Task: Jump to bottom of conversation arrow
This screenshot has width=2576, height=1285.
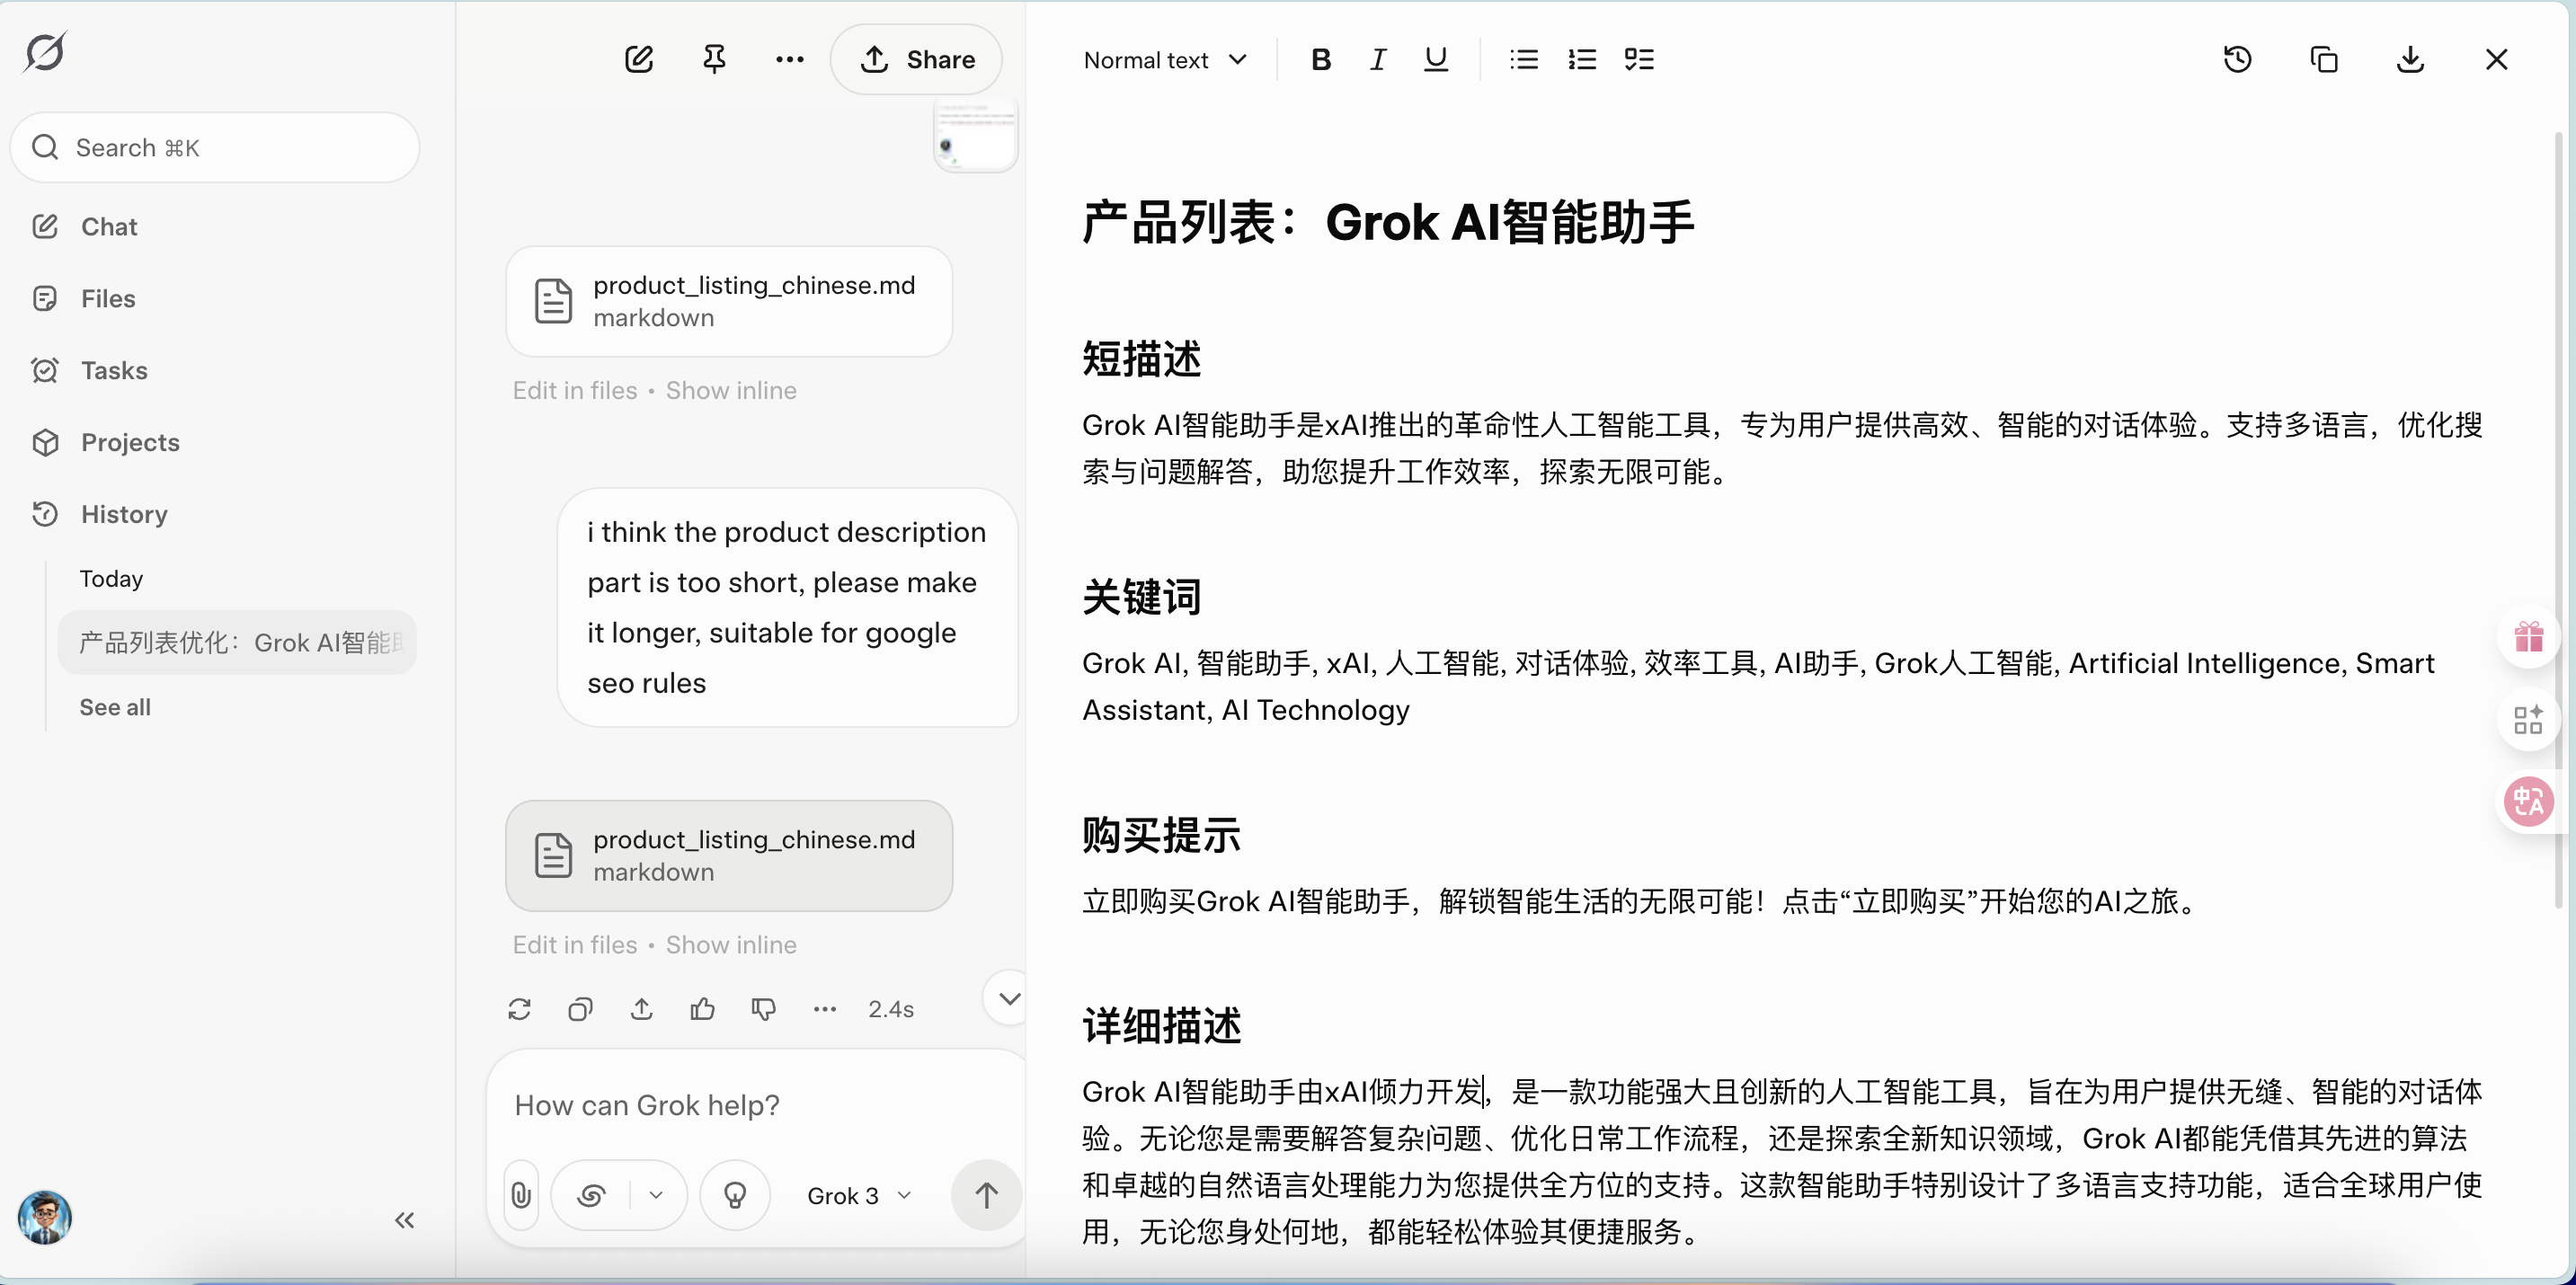Action: pyautogui.click(x=1008, y=998)
